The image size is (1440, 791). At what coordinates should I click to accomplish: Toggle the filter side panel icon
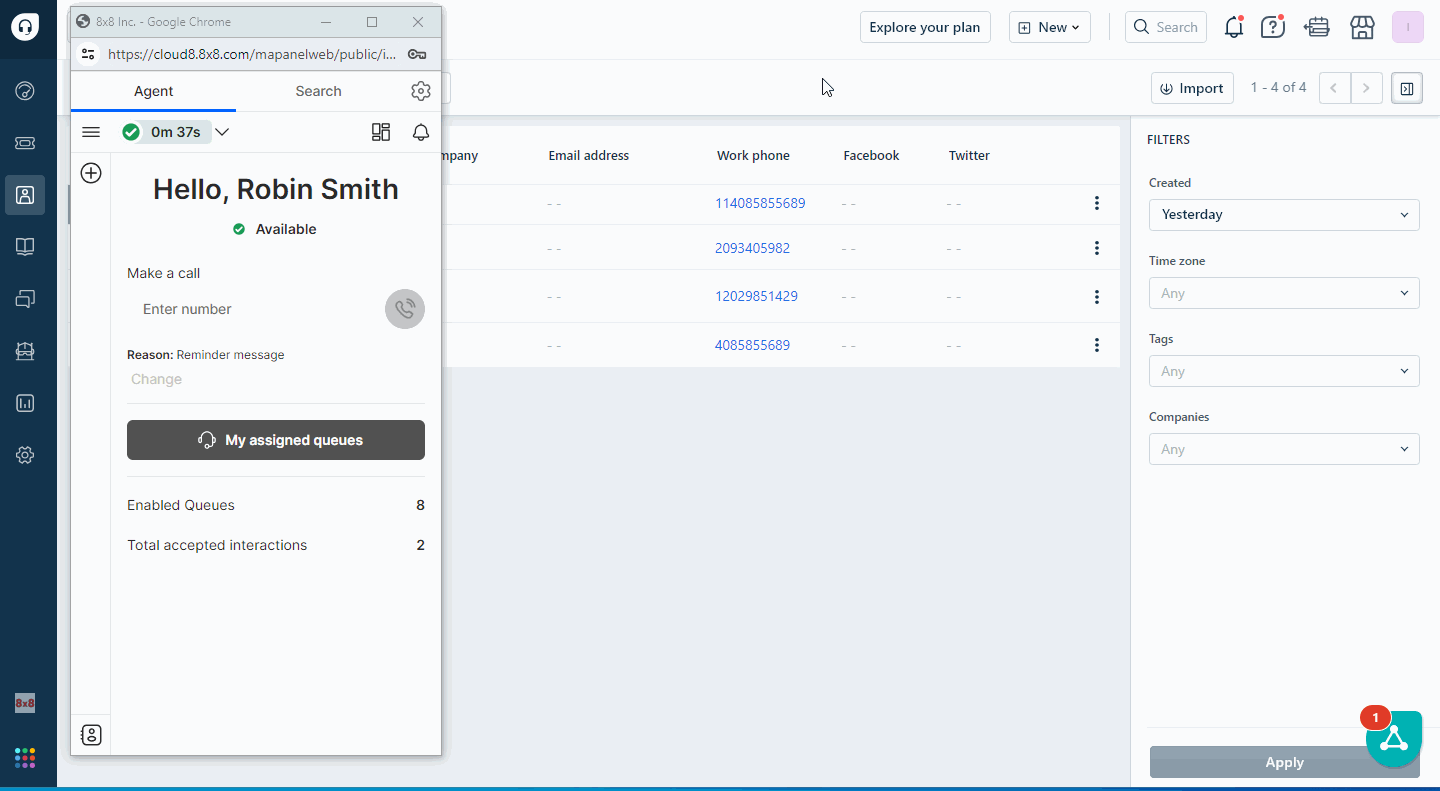(x=1407, y=88)
